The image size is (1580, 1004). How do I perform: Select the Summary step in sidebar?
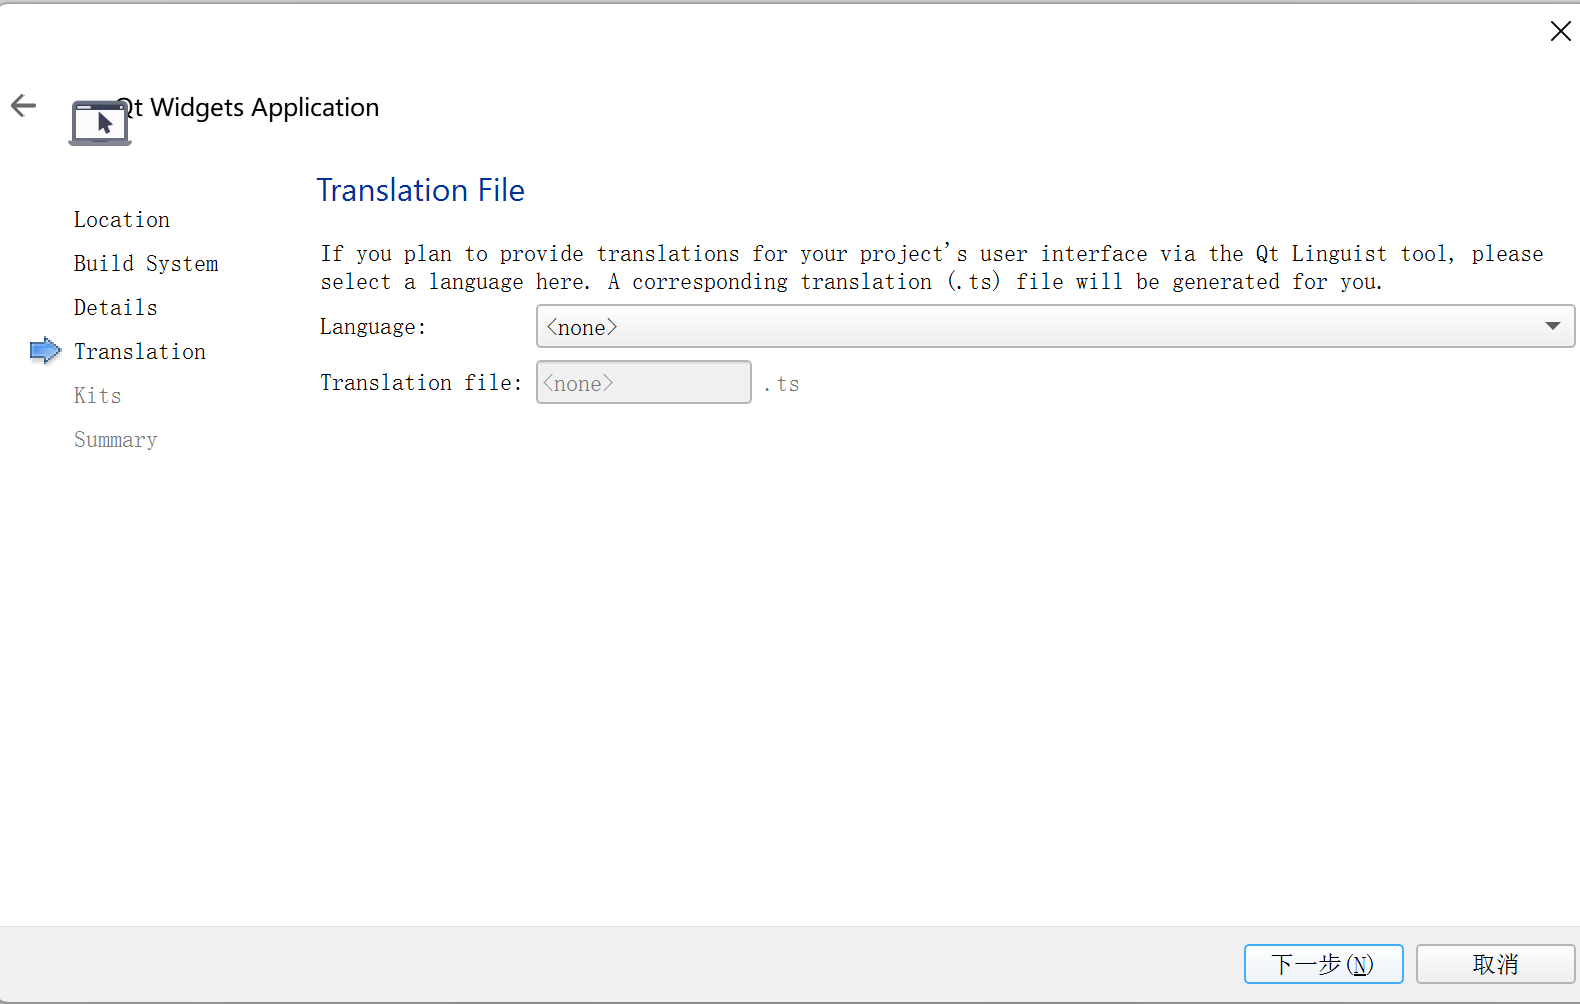coord(116,439)
